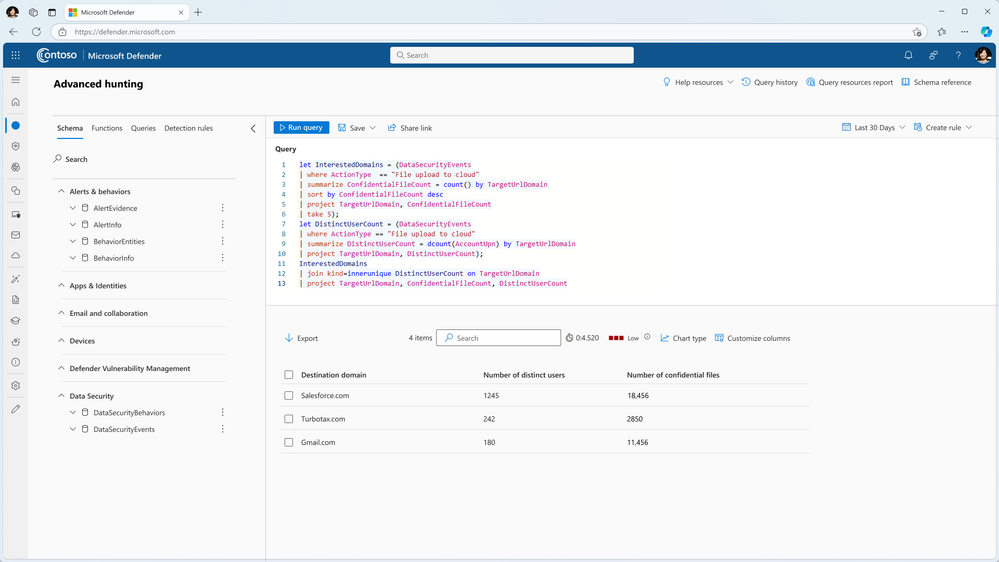Open Schema reference
The image size is (999, 562).
tap(936, 82)
